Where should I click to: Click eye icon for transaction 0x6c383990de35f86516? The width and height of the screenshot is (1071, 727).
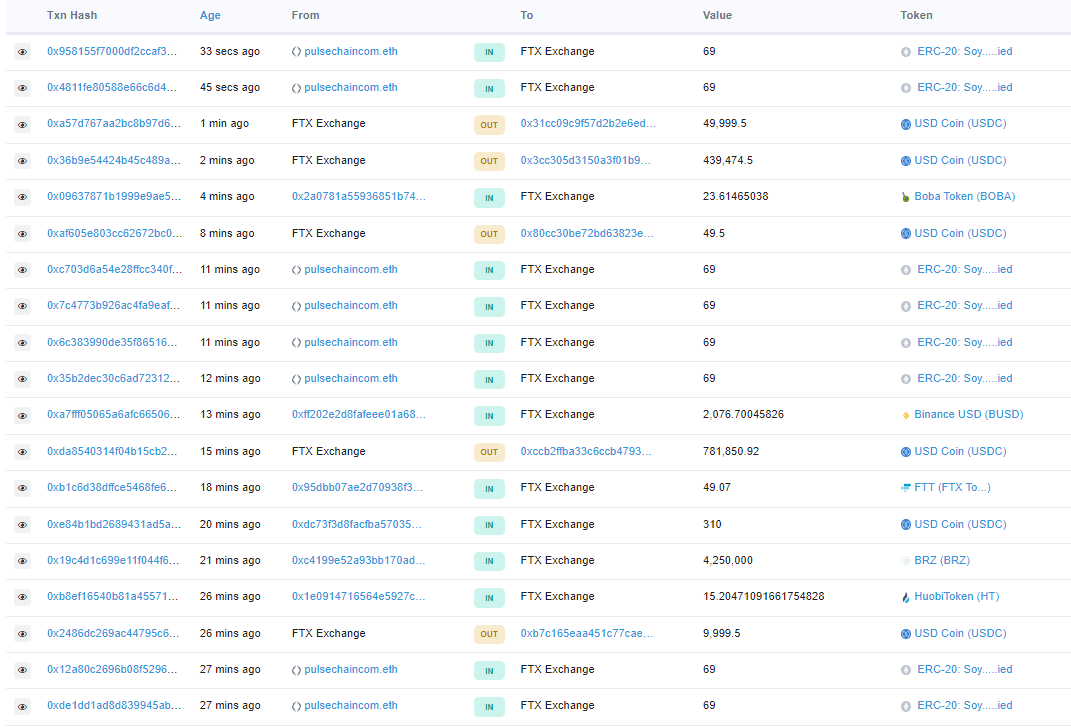coord(23,343)
